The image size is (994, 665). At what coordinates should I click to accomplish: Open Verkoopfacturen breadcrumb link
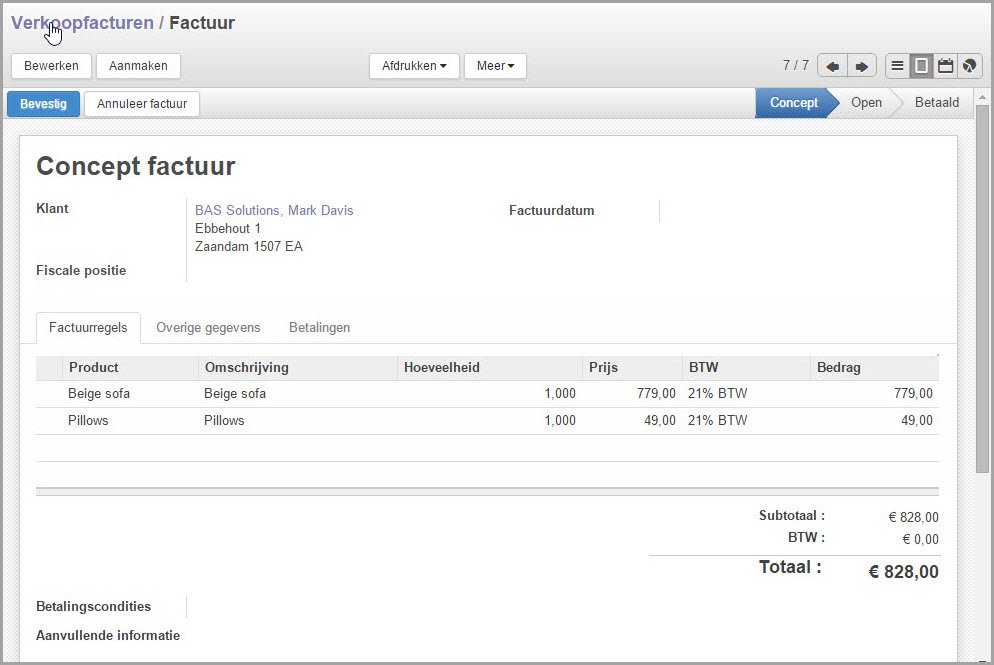tap(82, 23)
